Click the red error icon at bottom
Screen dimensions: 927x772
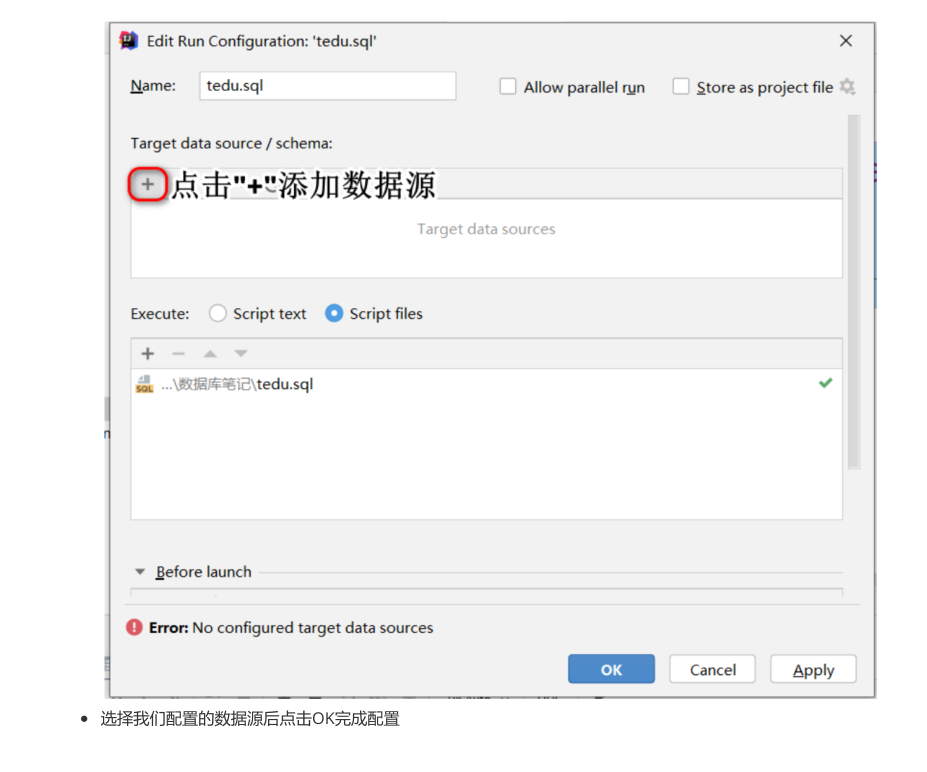134,627
